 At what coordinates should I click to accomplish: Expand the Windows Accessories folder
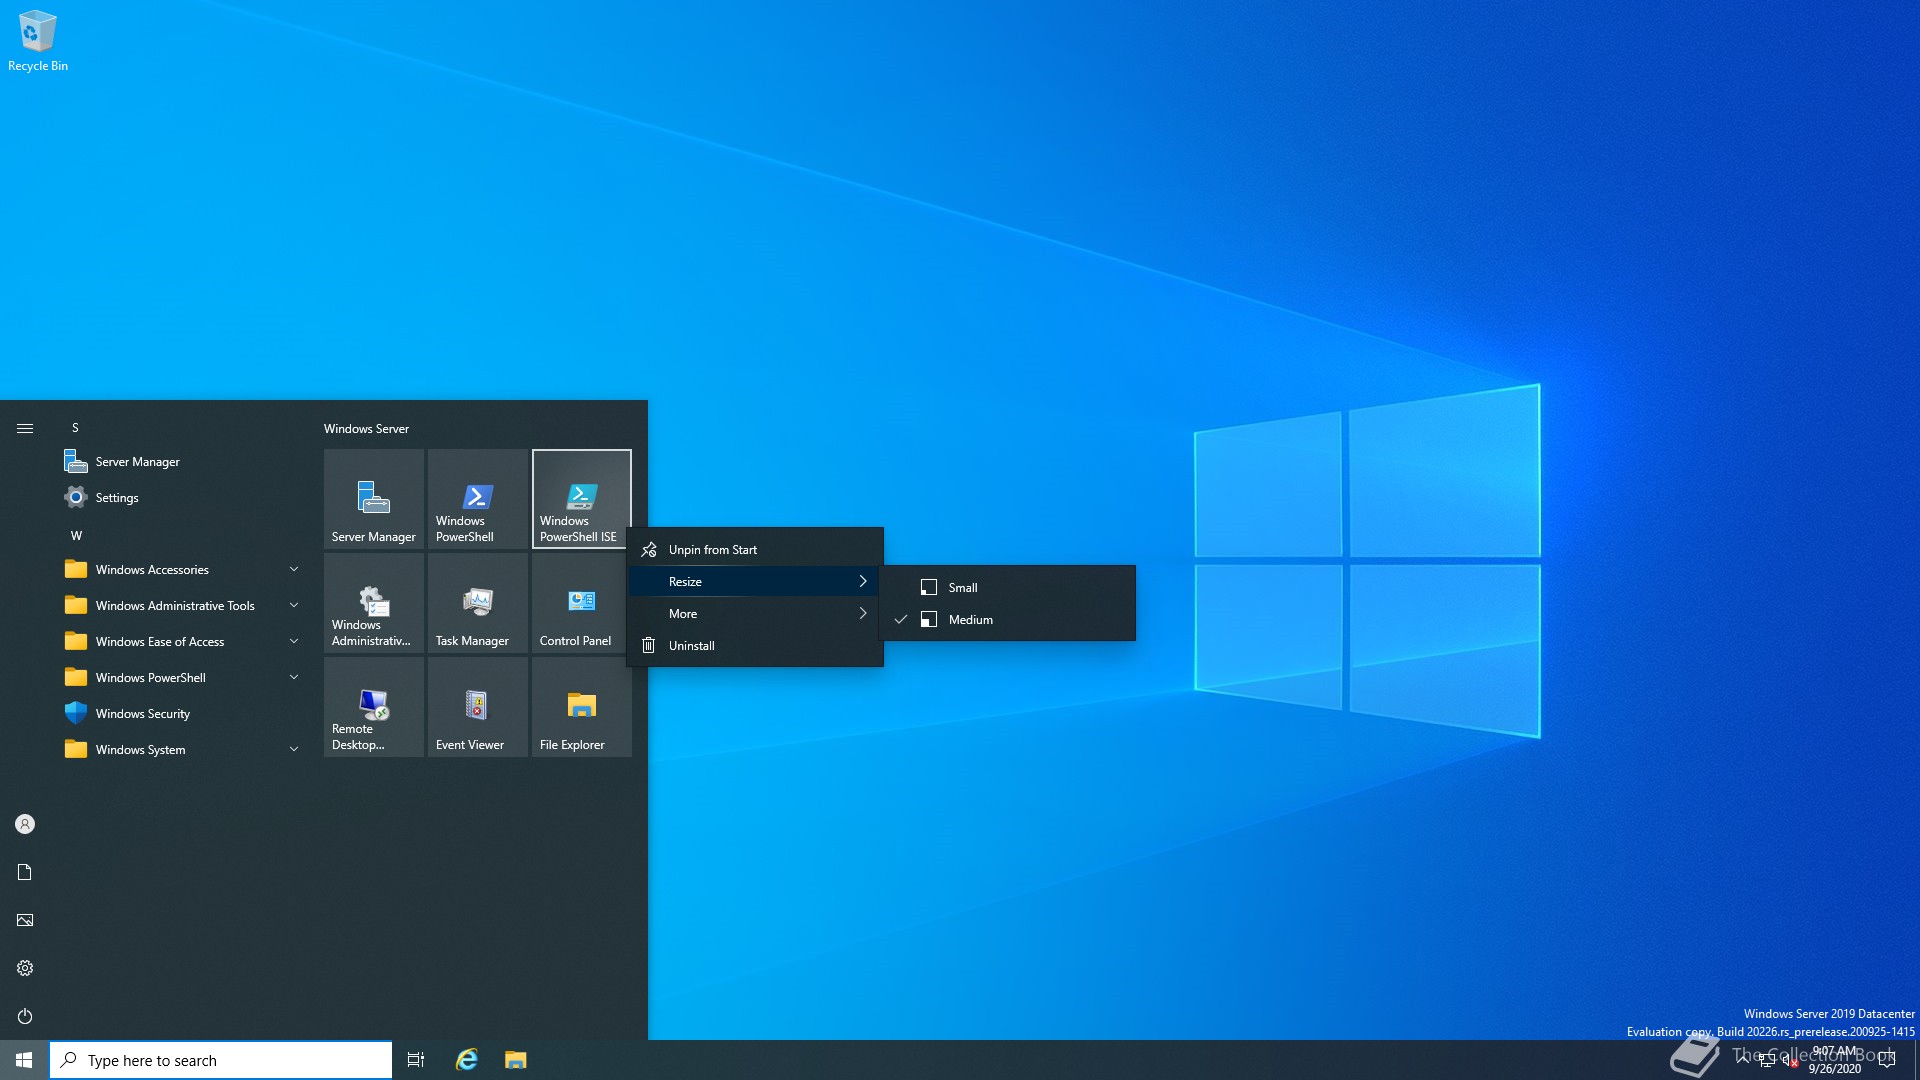click(180, 570)
